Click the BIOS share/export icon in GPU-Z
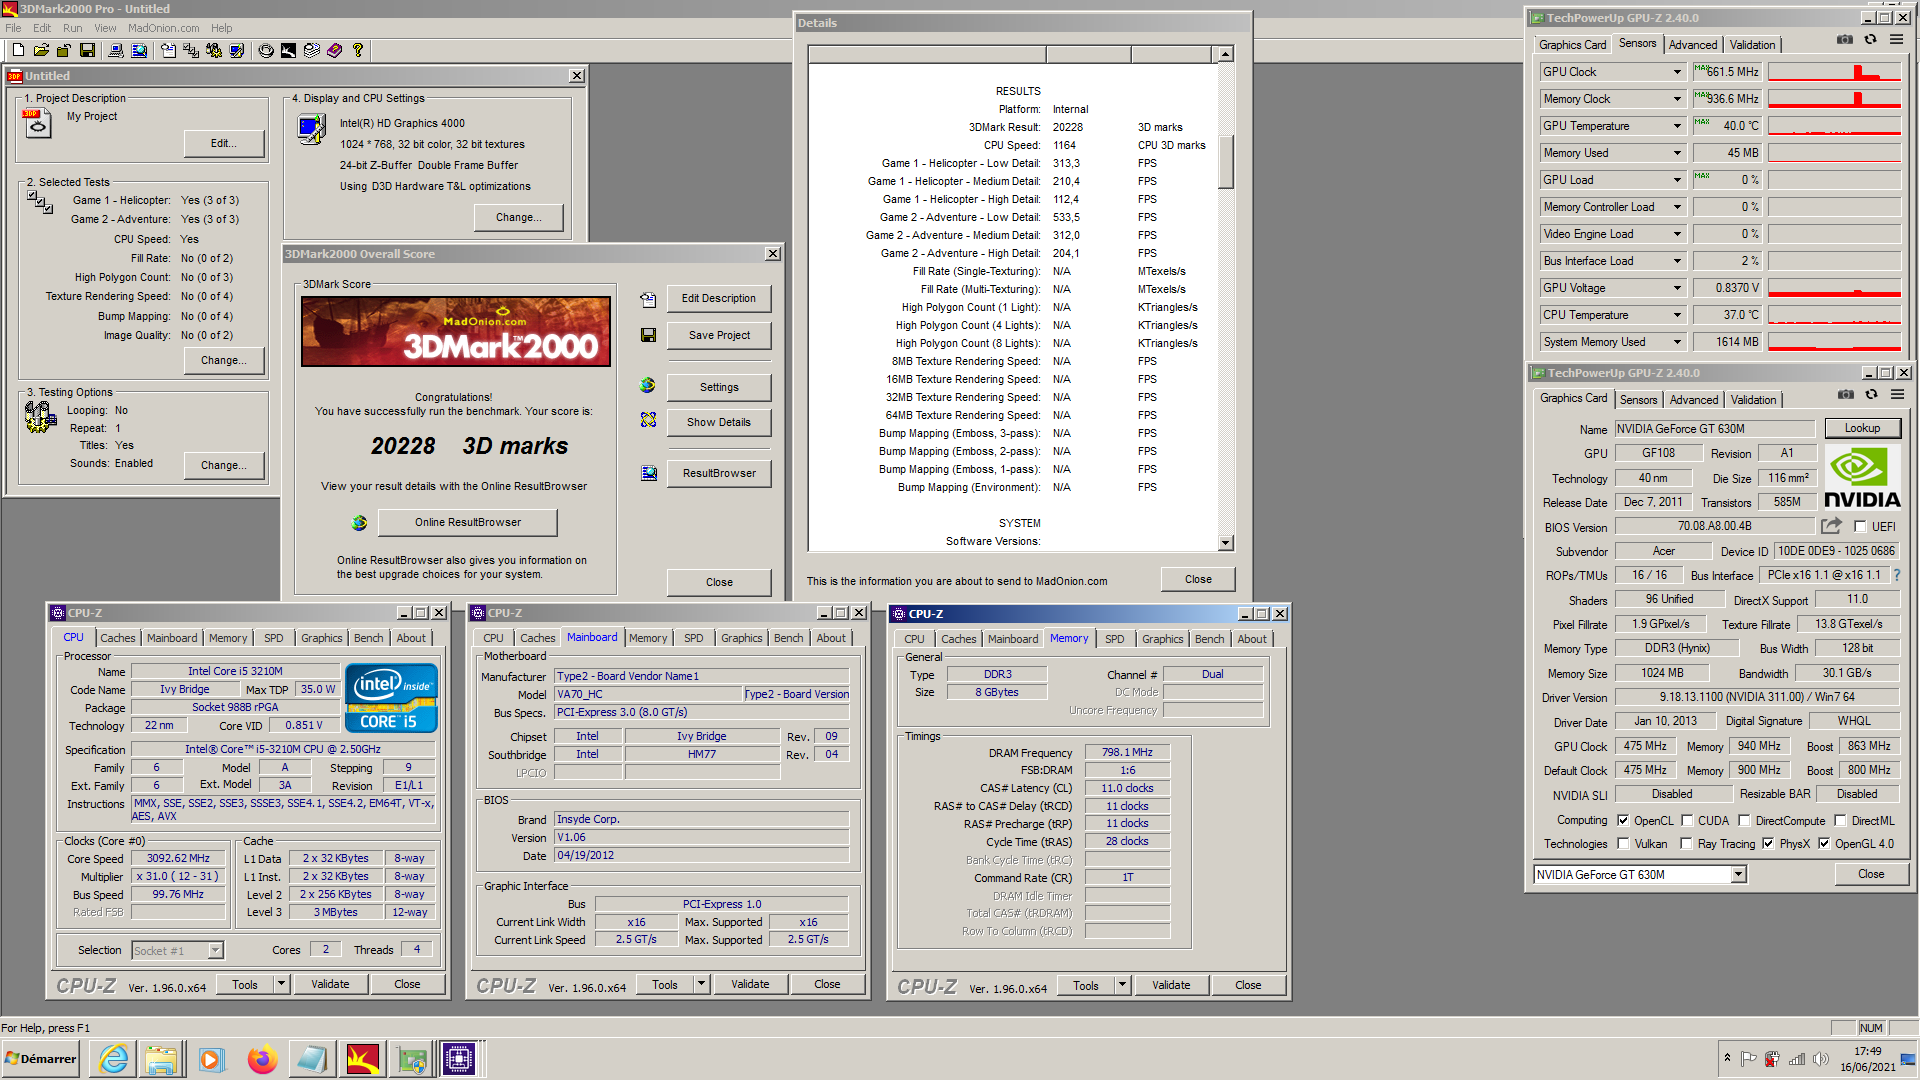Image resolution: width=1920 pixels, height=1080 pixels. pyautogui.click(x=1831, y=526)
